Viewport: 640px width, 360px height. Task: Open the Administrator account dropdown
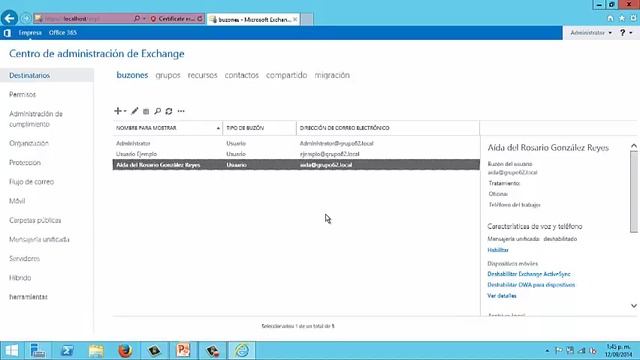coord(591,33)
